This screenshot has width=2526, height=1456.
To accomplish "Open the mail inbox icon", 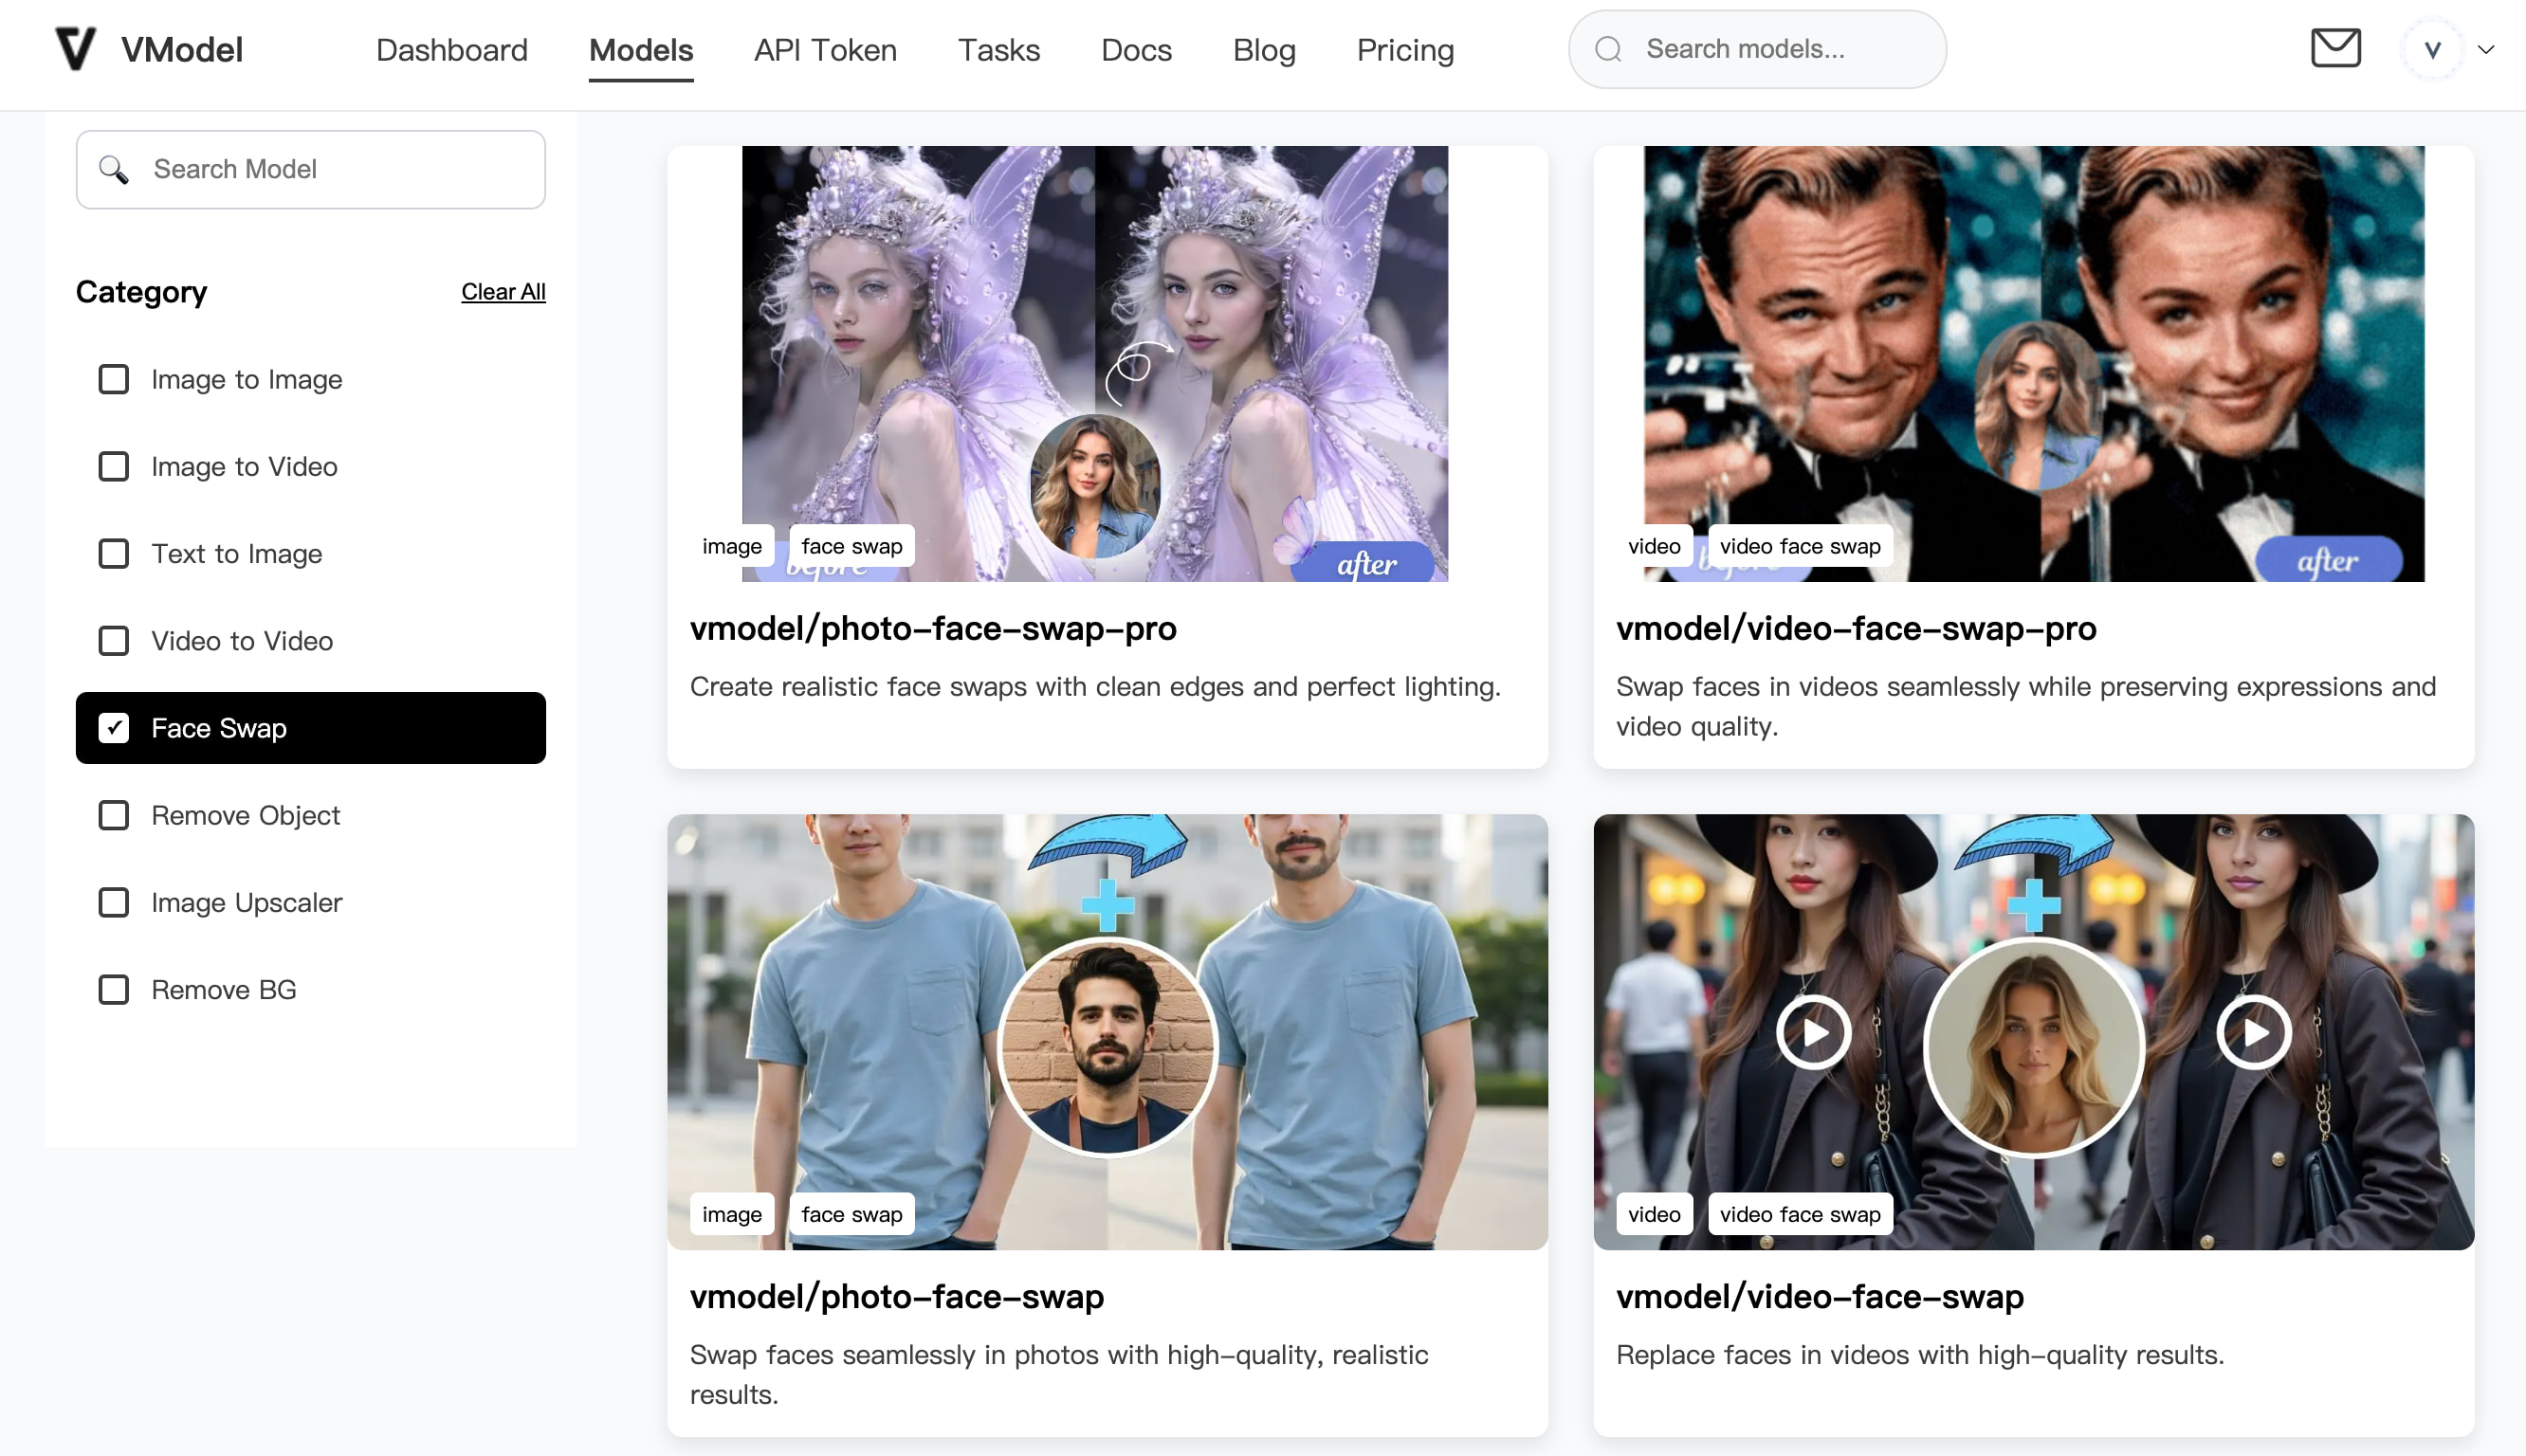I will (x=2335, y=48).
